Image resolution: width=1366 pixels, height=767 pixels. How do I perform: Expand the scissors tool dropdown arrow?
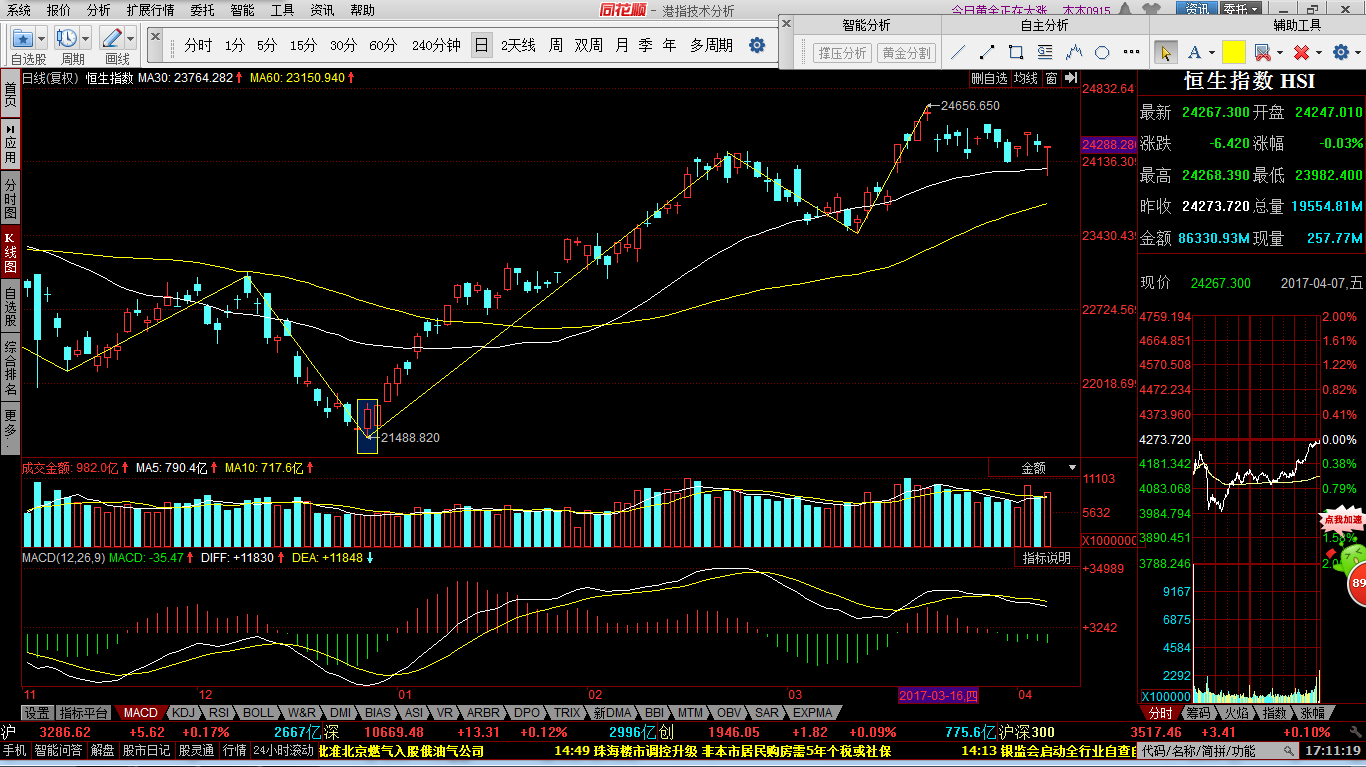coord(1279,52)
